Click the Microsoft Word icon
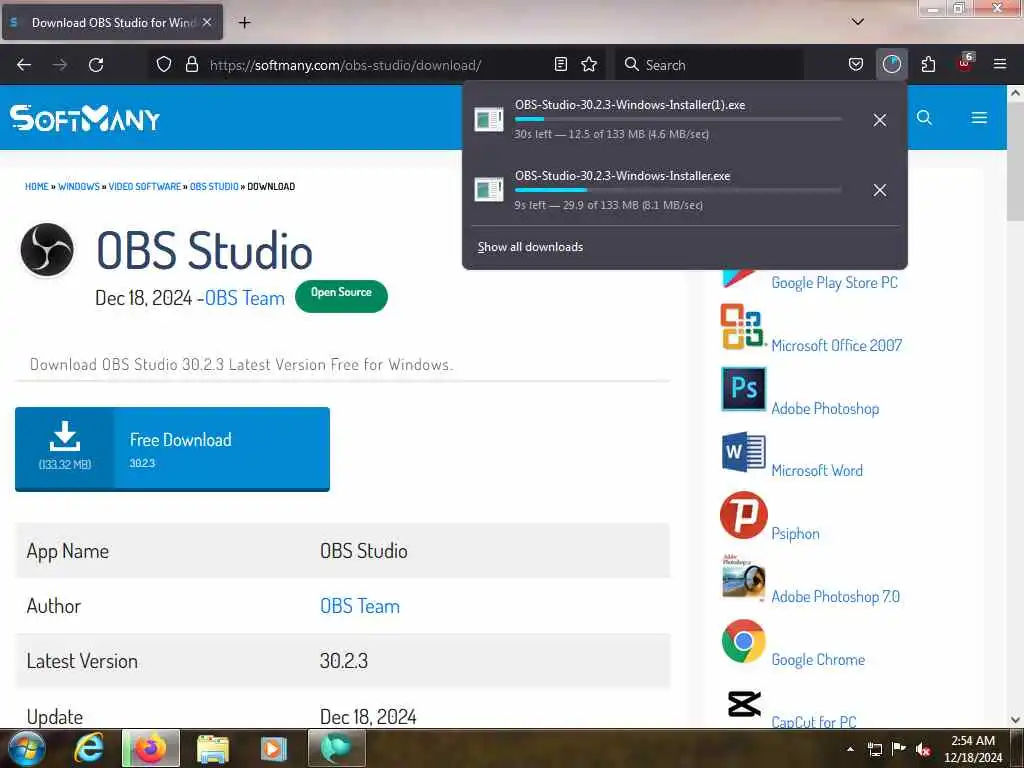 coord(743,451)
